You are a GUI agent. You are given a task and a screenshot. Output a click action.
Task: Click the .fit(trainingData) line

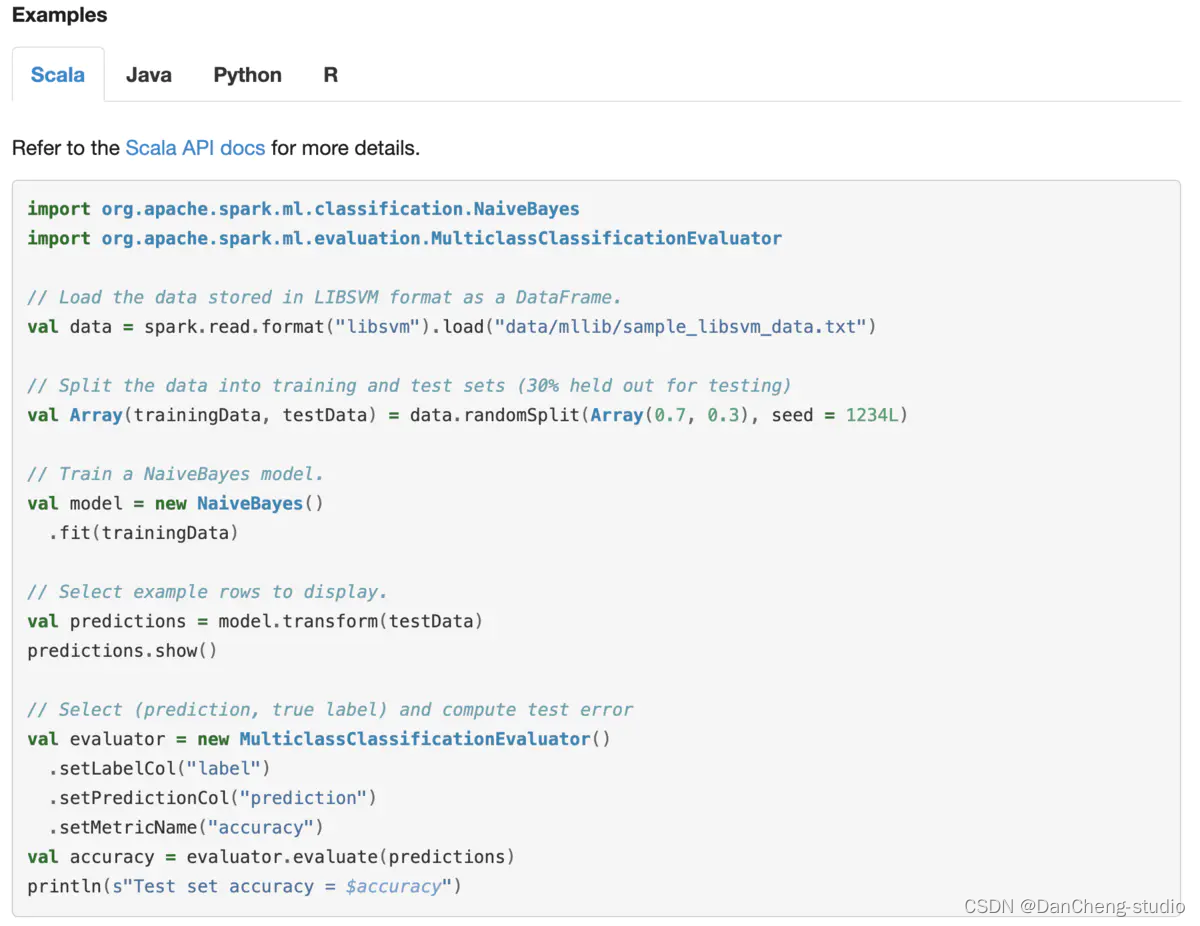point(144,533)
